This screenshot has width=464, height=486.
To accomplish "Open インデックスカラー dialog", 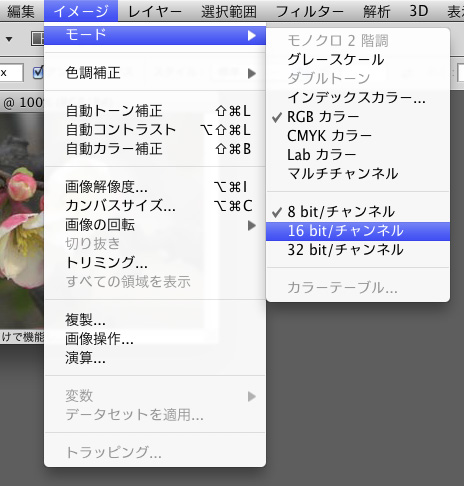I will [358, 98].
